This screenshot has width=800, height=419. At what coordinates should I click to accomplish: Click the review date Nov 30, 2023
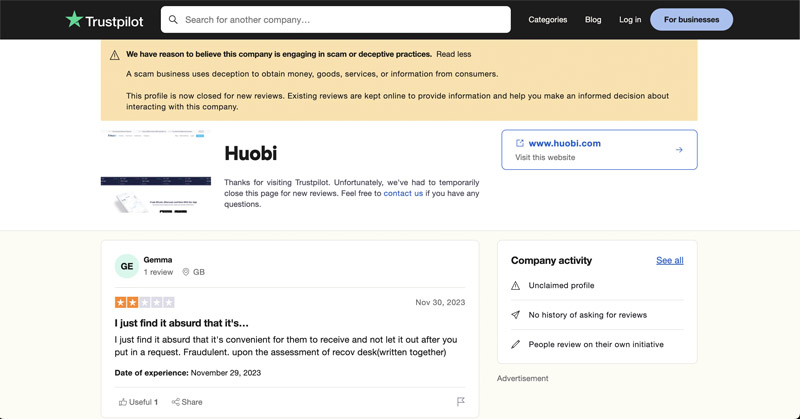pyautogui.click(x=440, y=302)
